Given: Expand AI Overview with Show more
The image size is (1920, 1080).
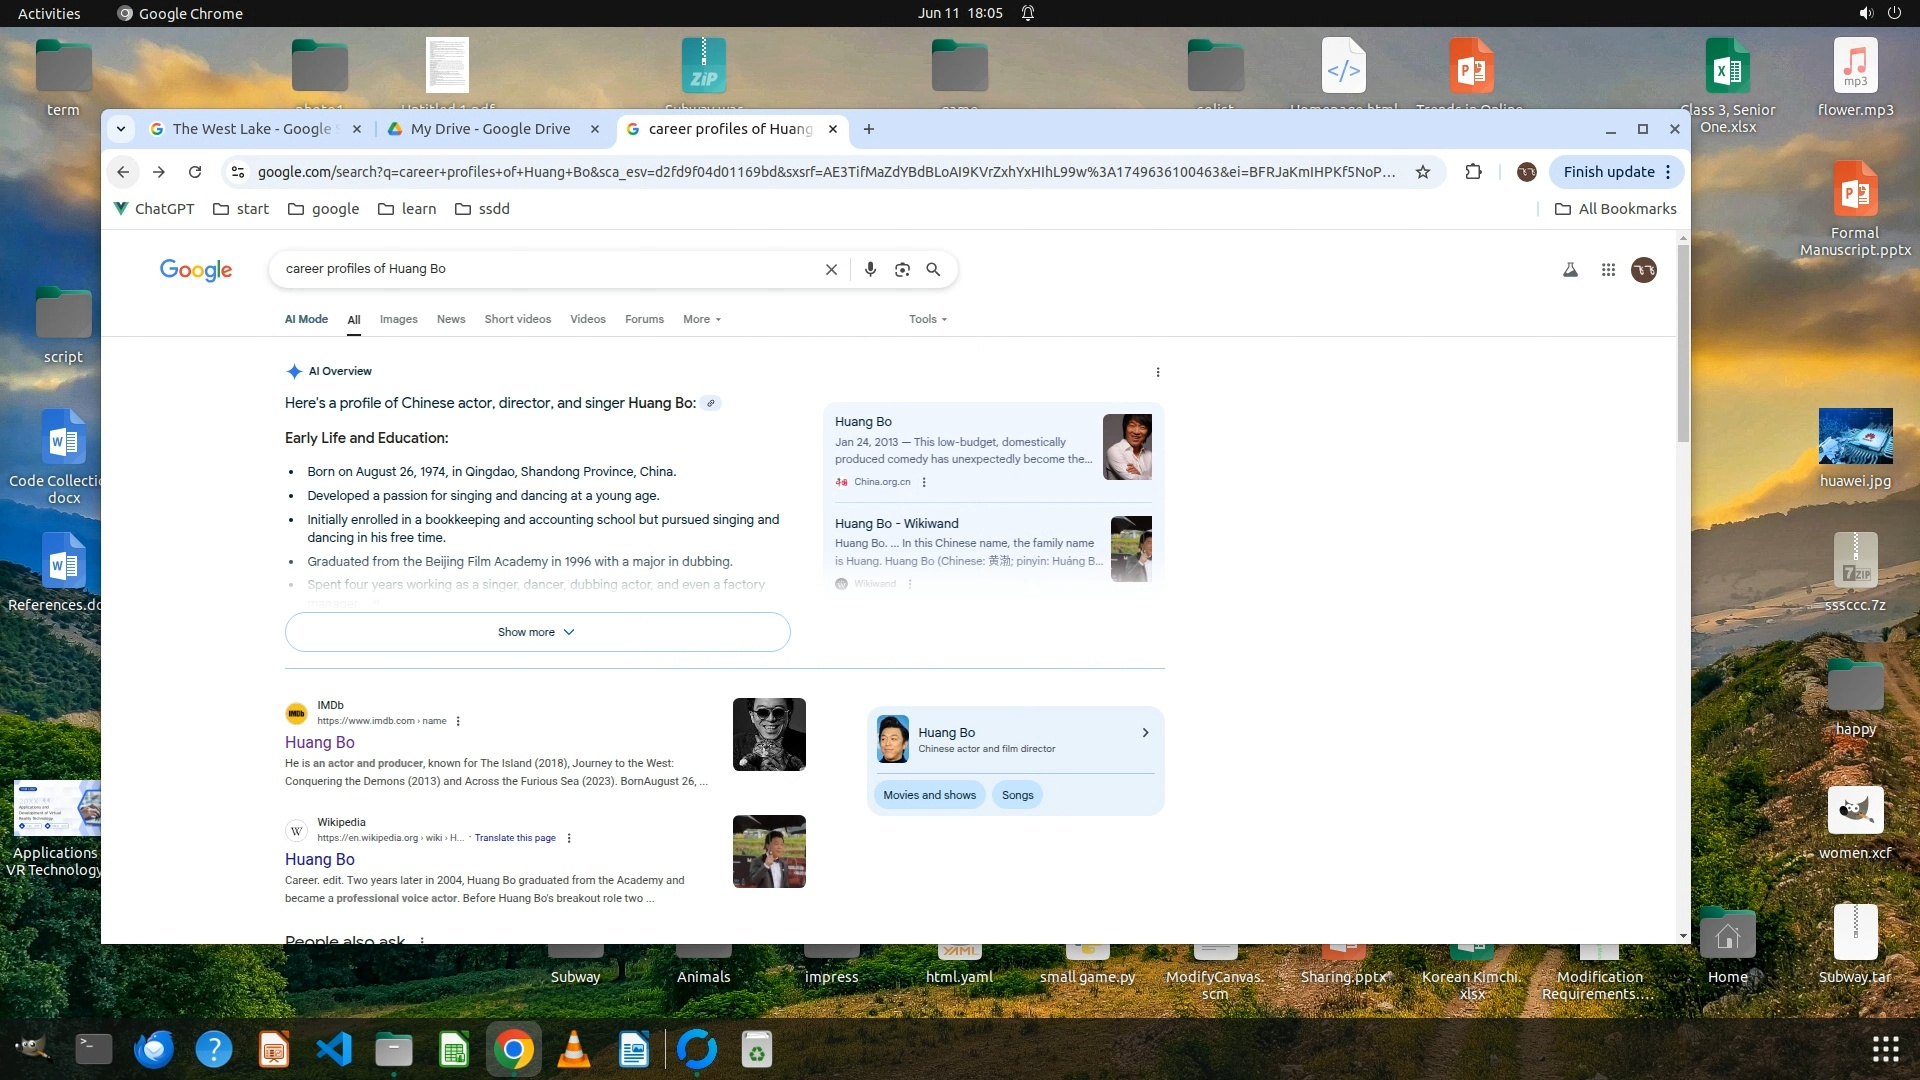Looking at the screenshot, I should click(x=537, y=632).
